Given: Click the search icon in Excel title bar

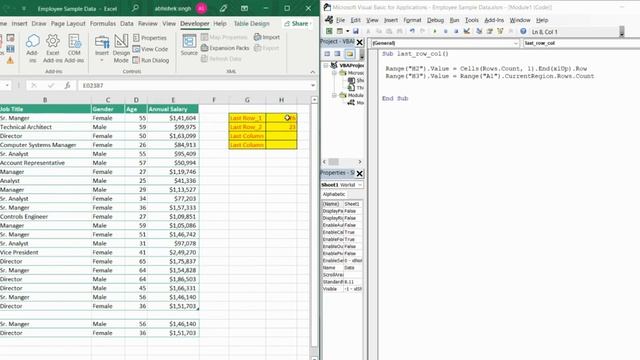Looking at the screenshot, I should [x=135, y=8].
